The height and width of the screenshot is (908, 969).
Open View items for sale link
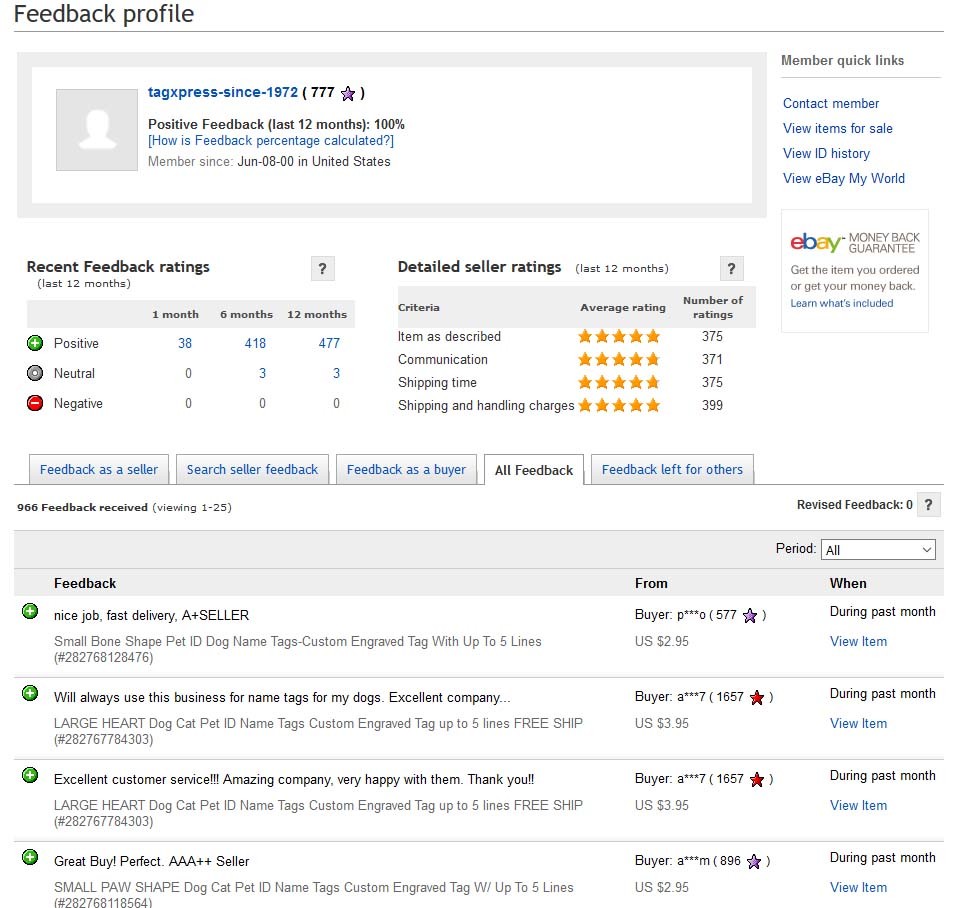pyautogui.click(x=837, y=128)
